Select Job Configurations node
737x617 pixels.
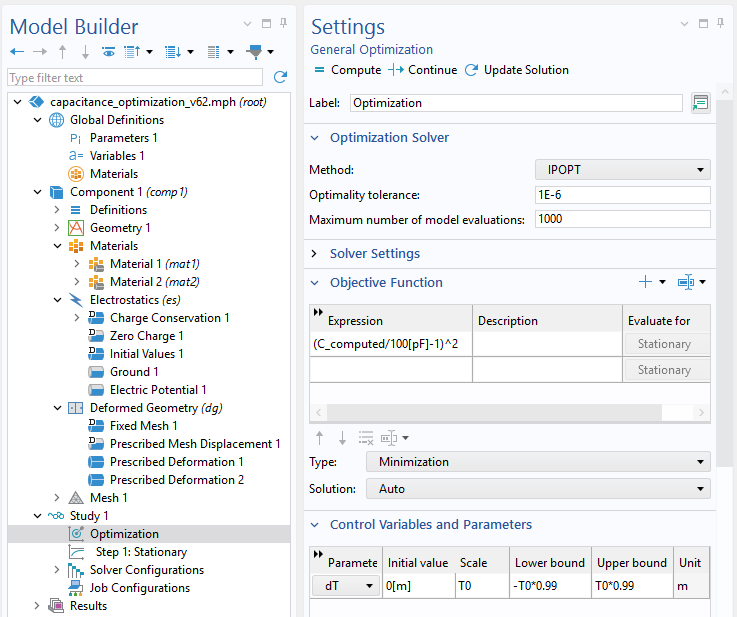[x=140, y=588]
